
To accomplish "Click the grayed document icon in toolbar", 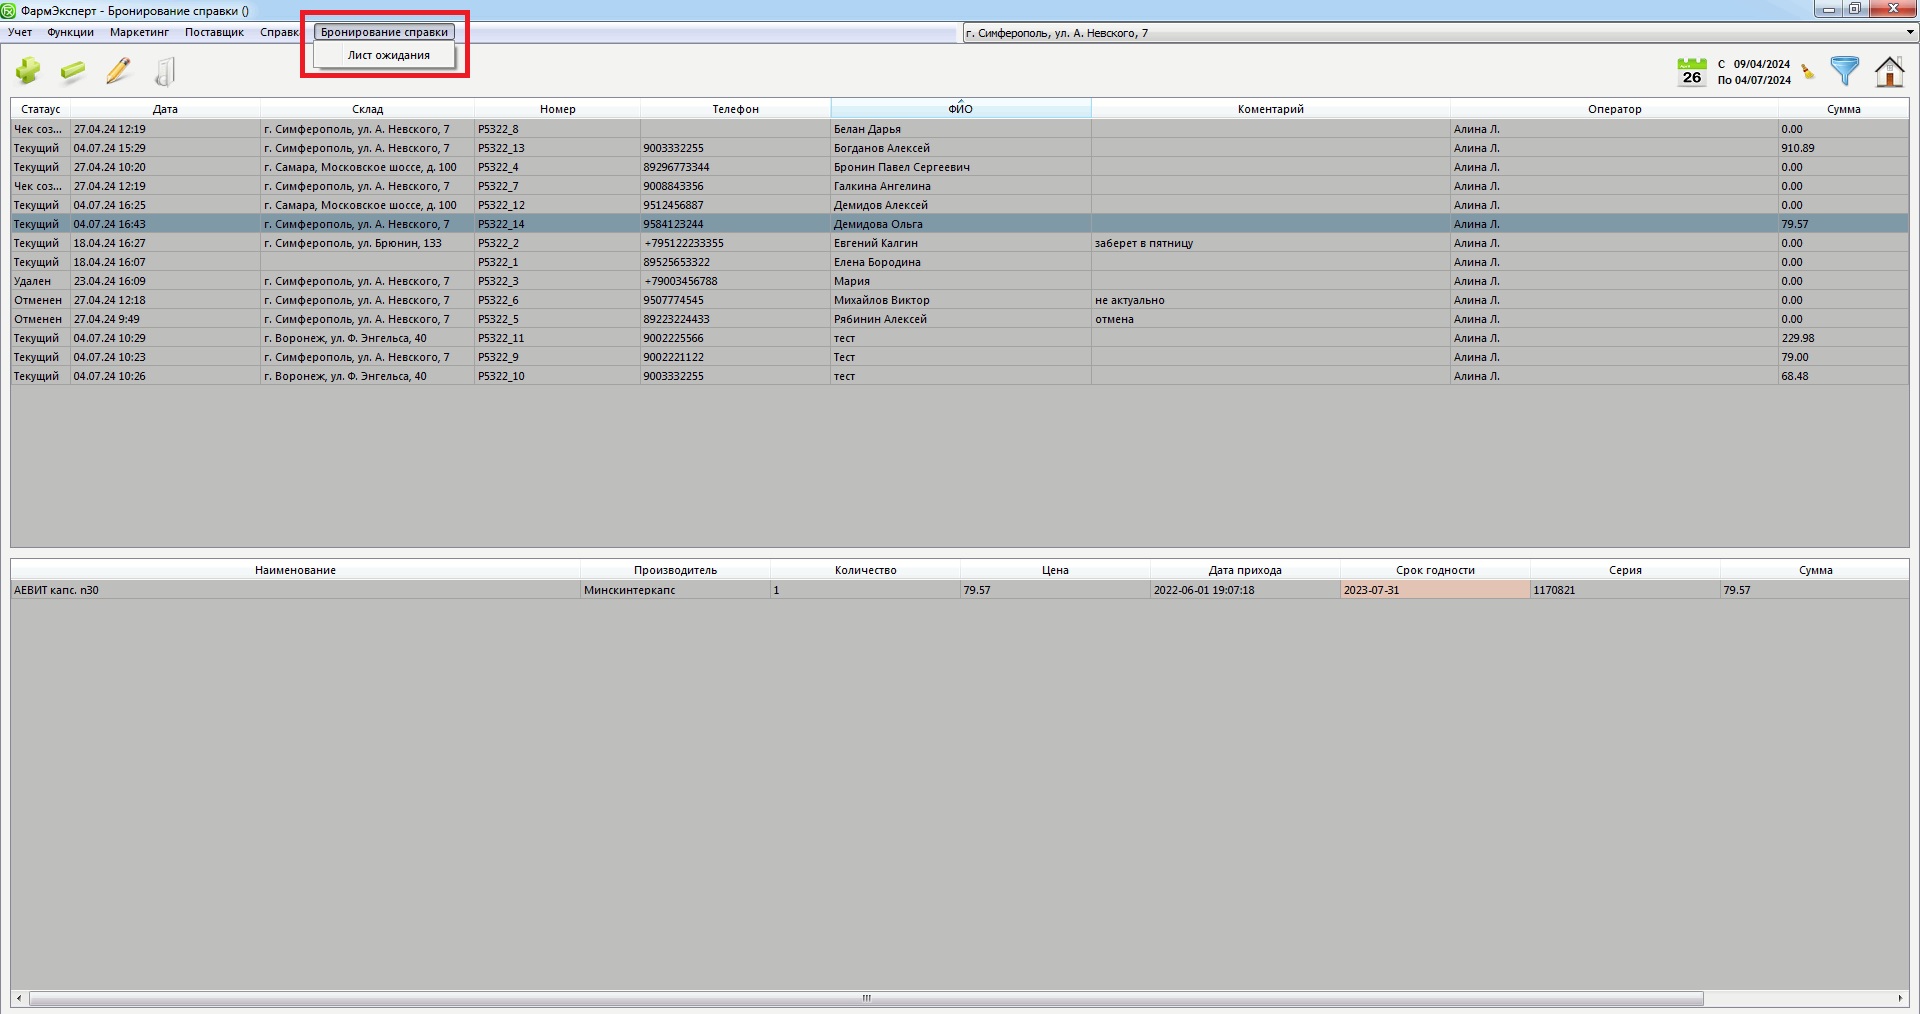I will pos(165,71).
